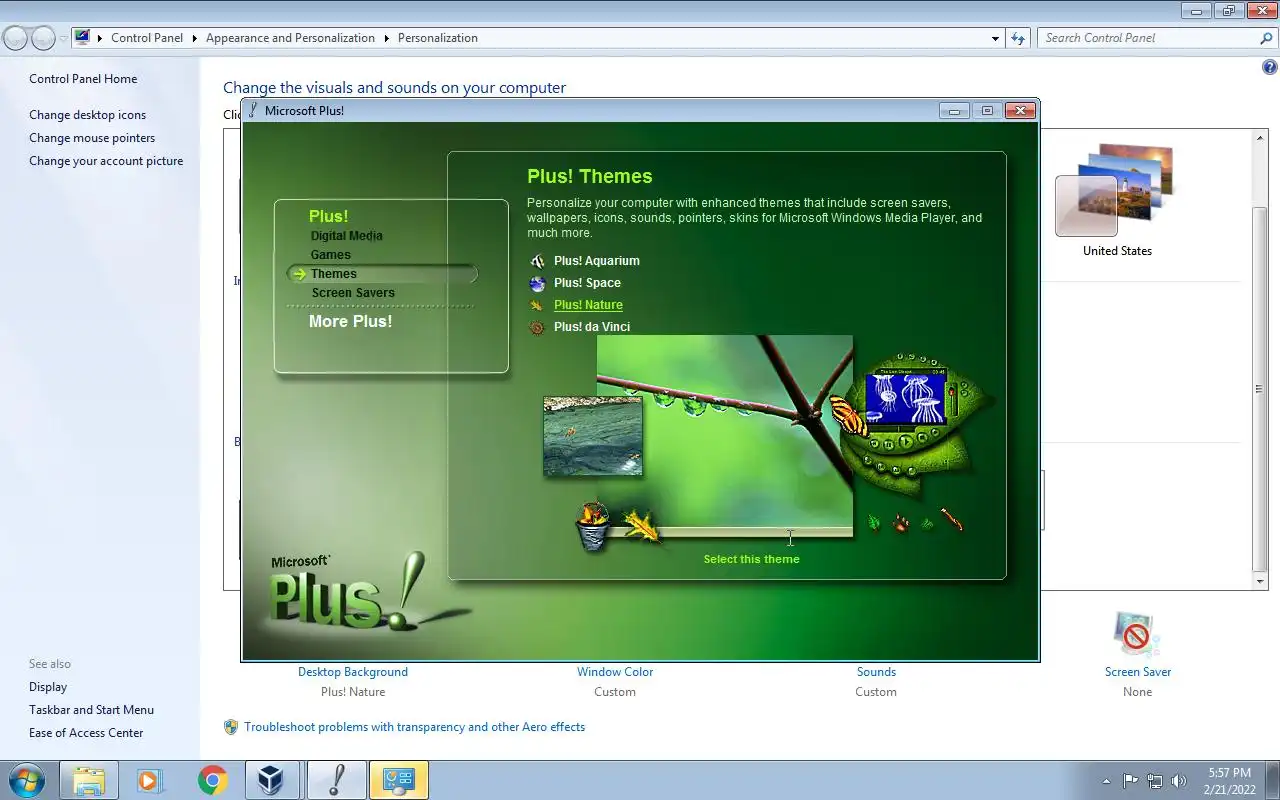Open Sounds settings
The width and height of the screenshot is (1280, 800).
click(876, 672)
